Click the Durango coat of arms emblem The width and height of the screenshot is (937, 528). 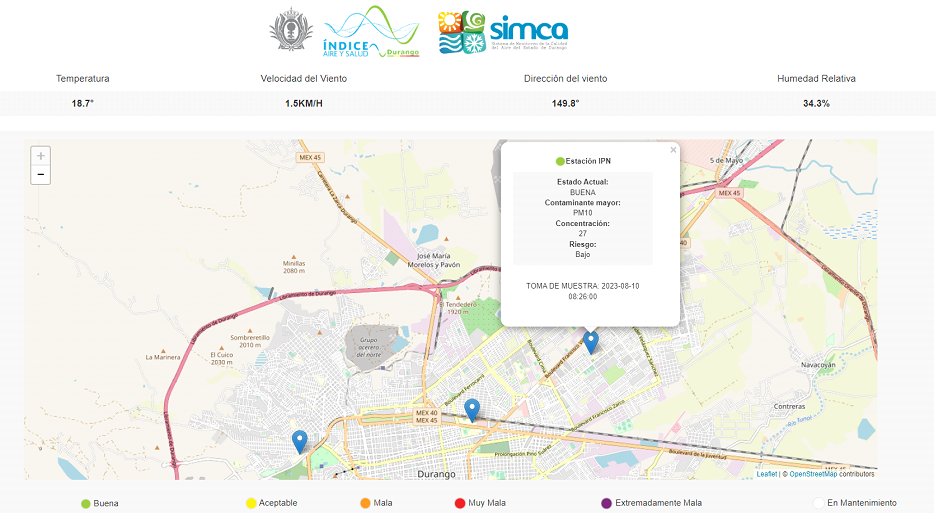(x=290, y=29)
